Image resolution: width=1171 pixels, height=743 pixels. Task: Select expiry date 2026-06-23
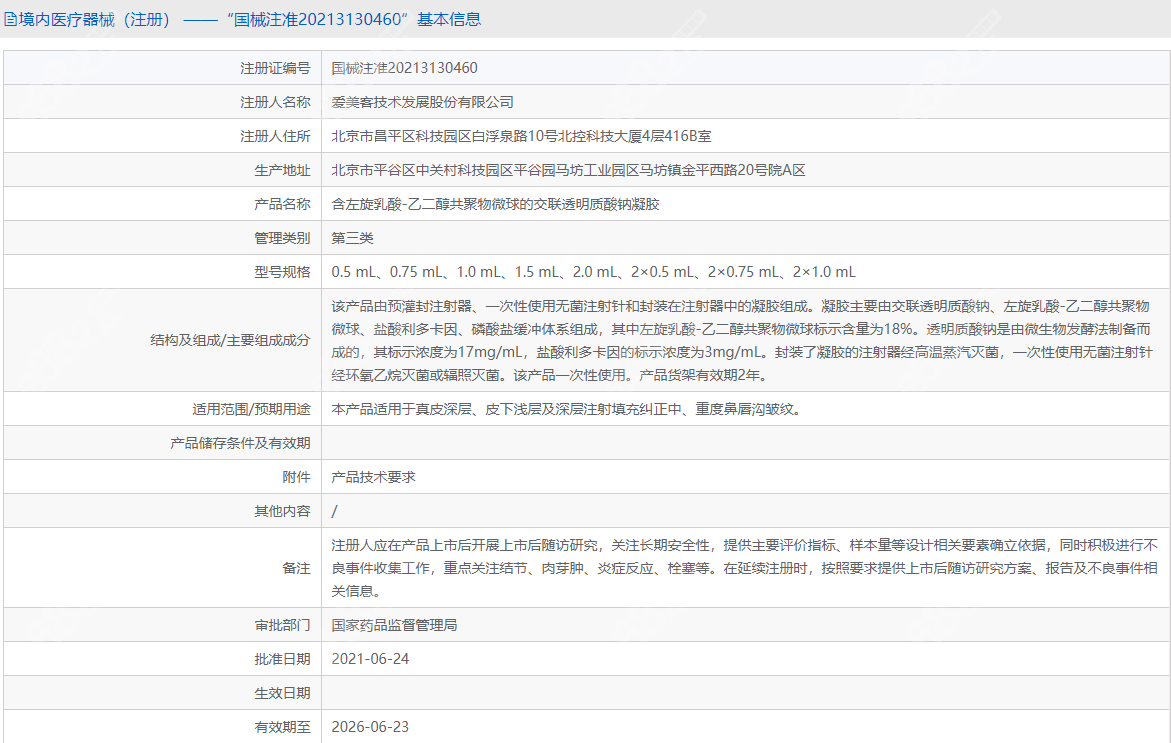[370, 727]
